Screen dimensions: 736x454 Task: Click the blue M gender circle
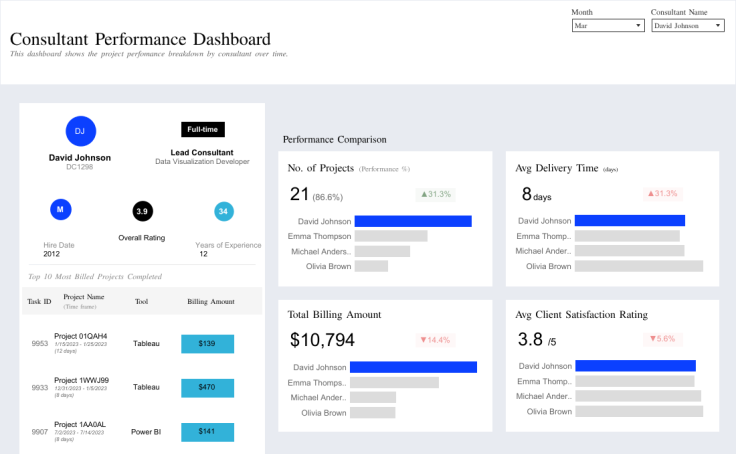click(x=61, y=210)
